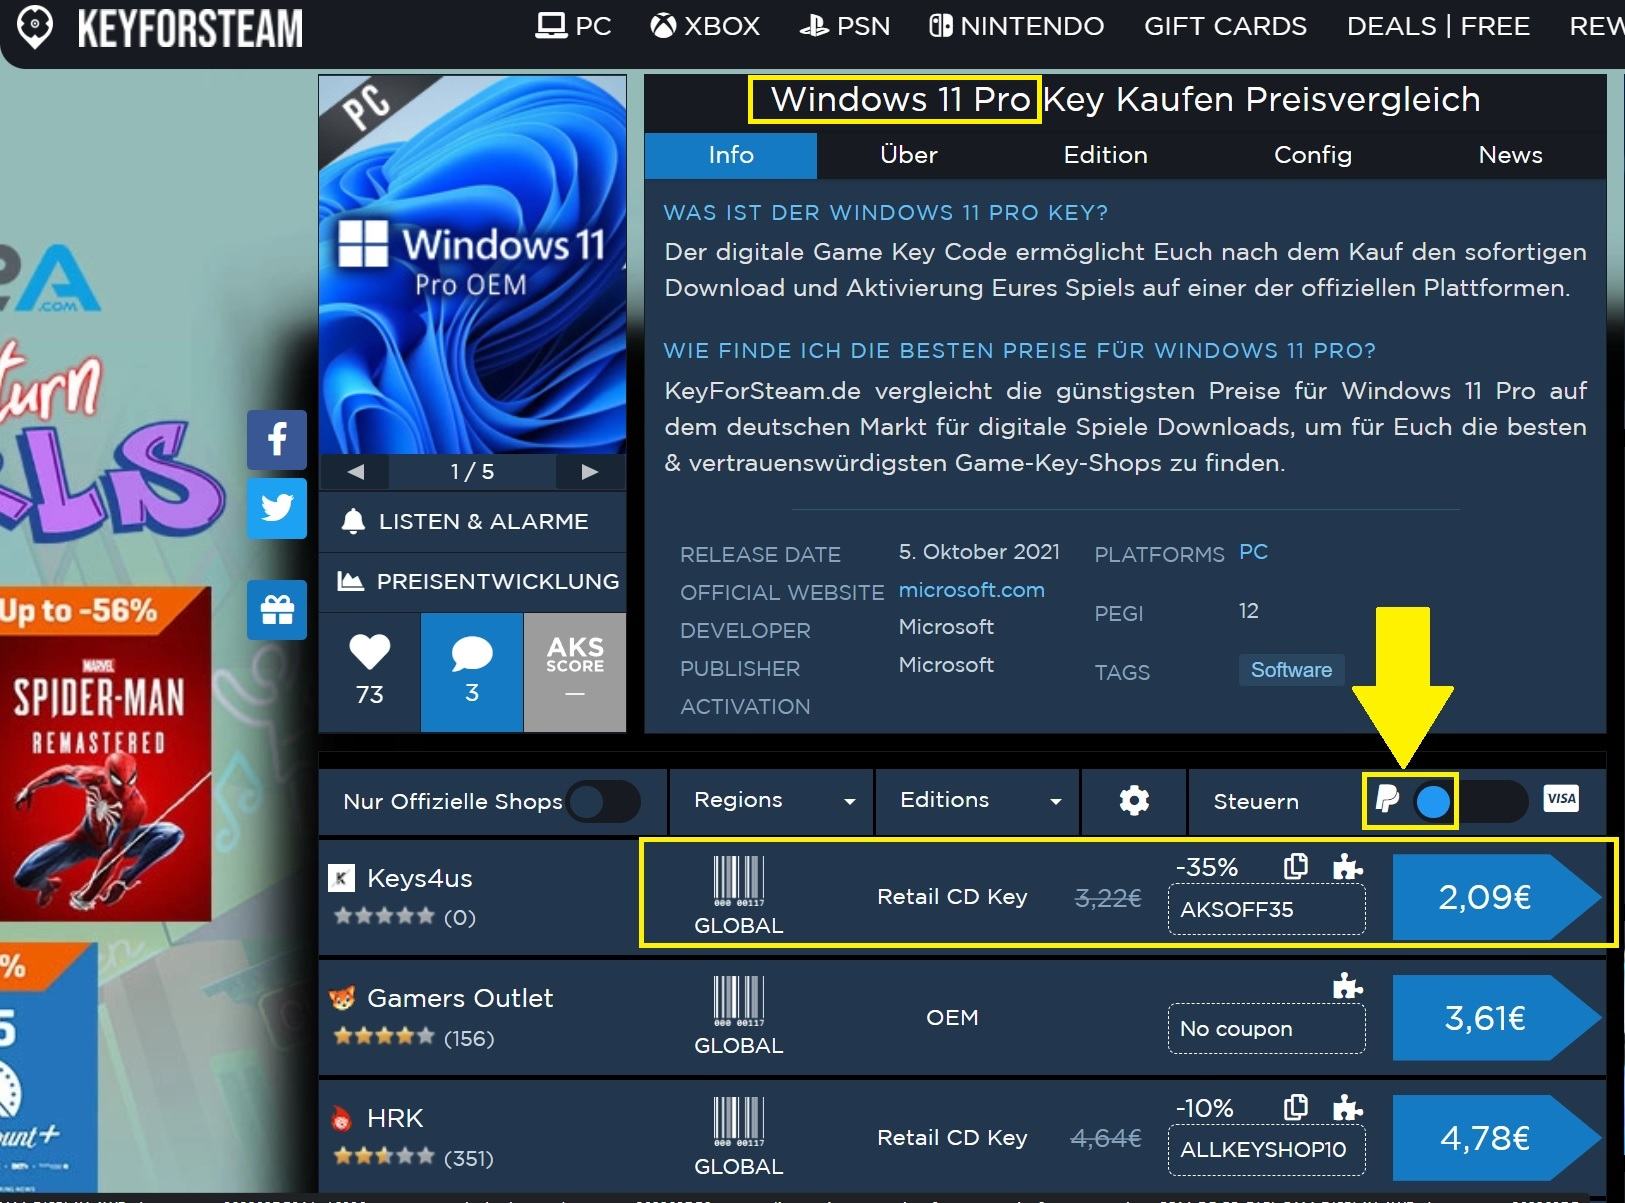
Task: Click the Gamers Outlet star rating (156)
Action: 414,1038
